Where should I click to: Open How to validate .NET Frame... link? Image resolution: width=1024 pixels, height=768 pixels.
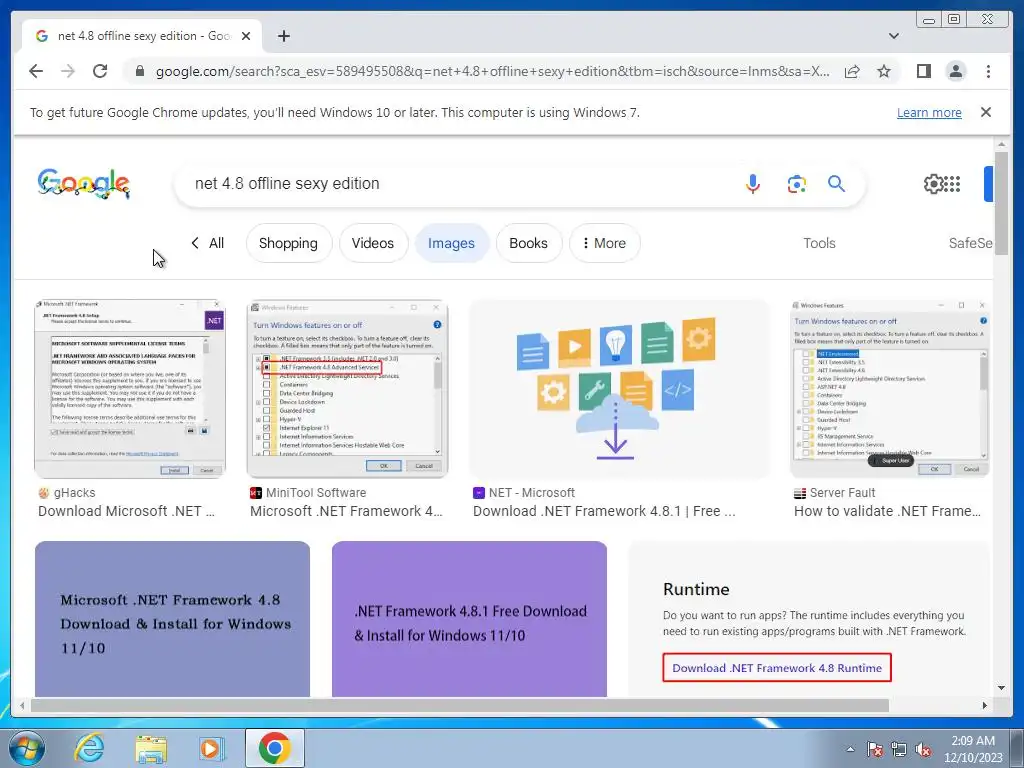[x=887, y=511]
